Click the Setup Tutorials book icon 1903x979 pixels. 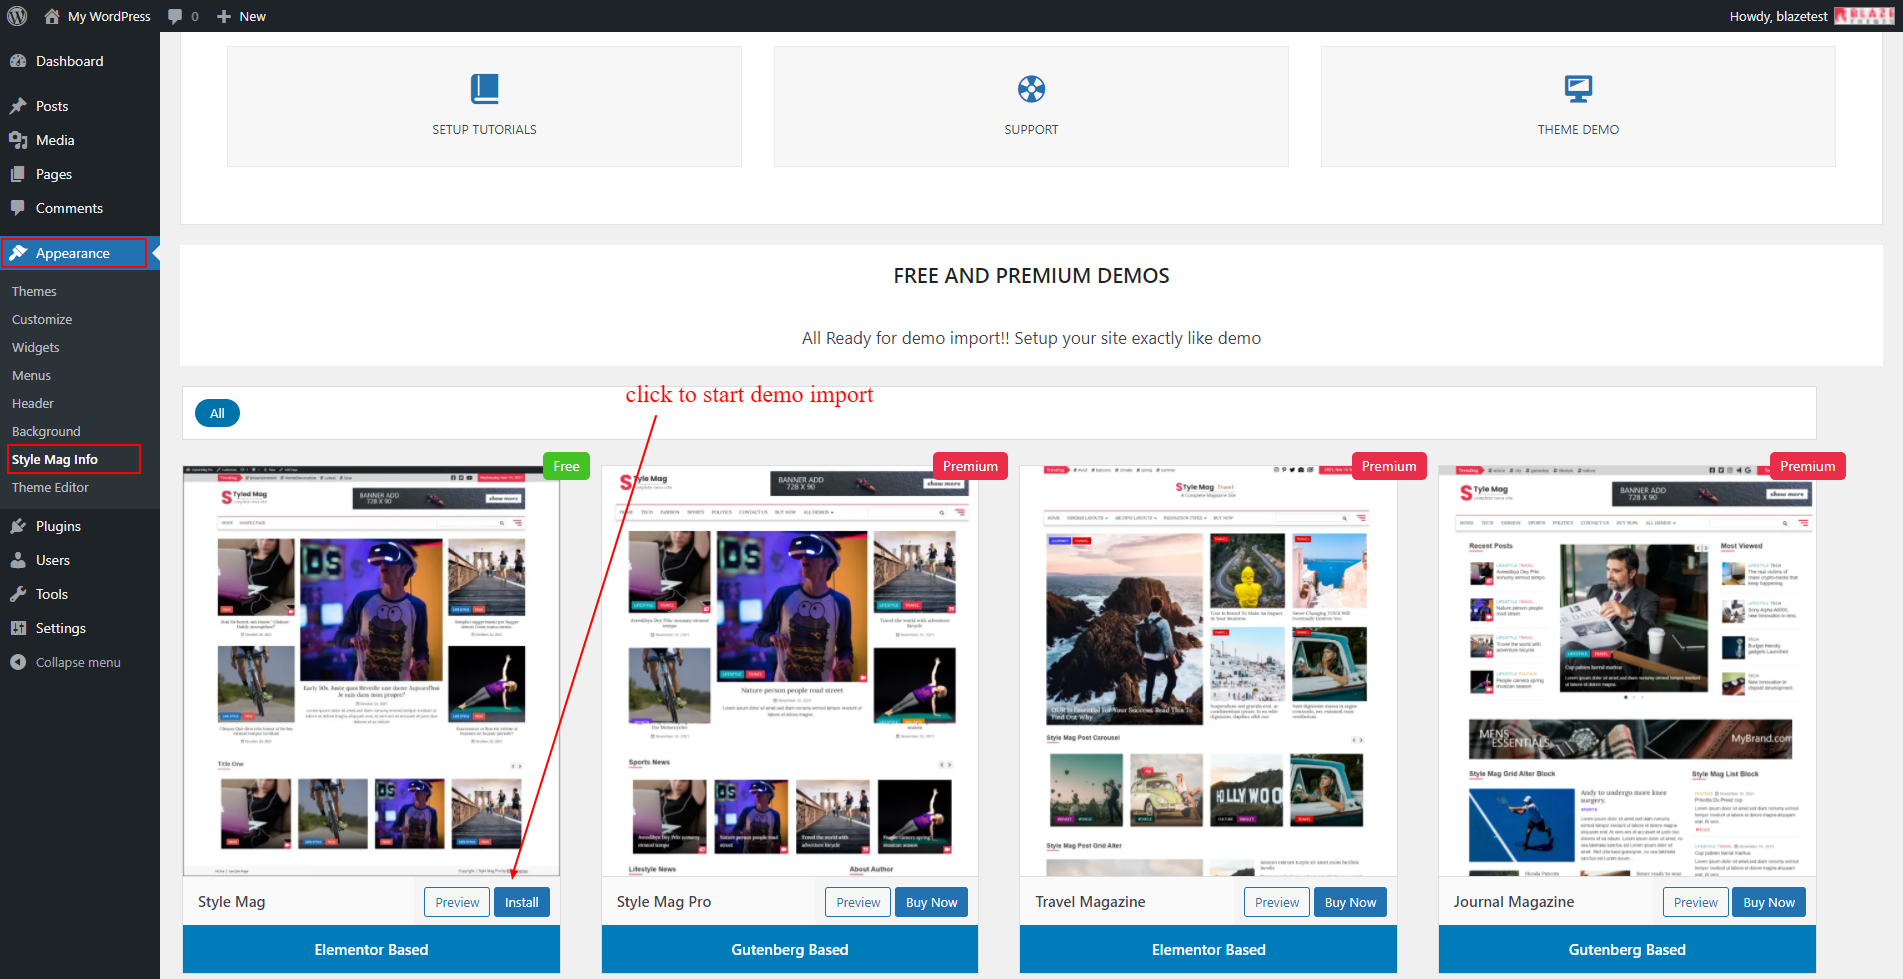(484, 89)
